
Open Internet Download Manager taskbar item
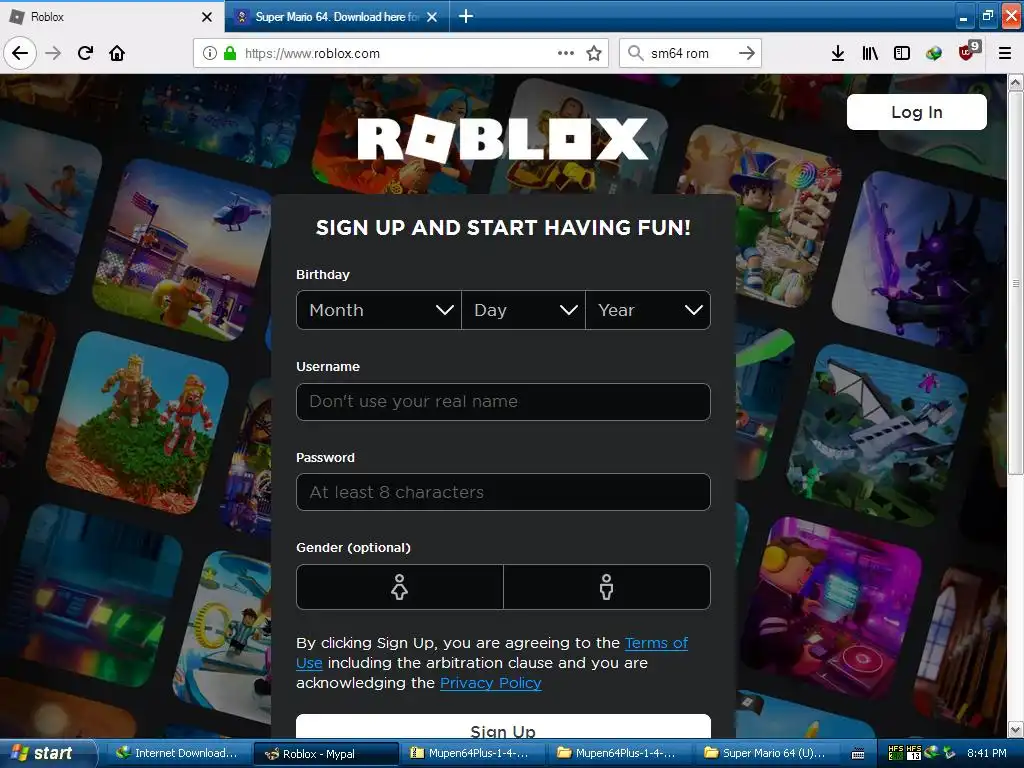[x=177, y=753]
